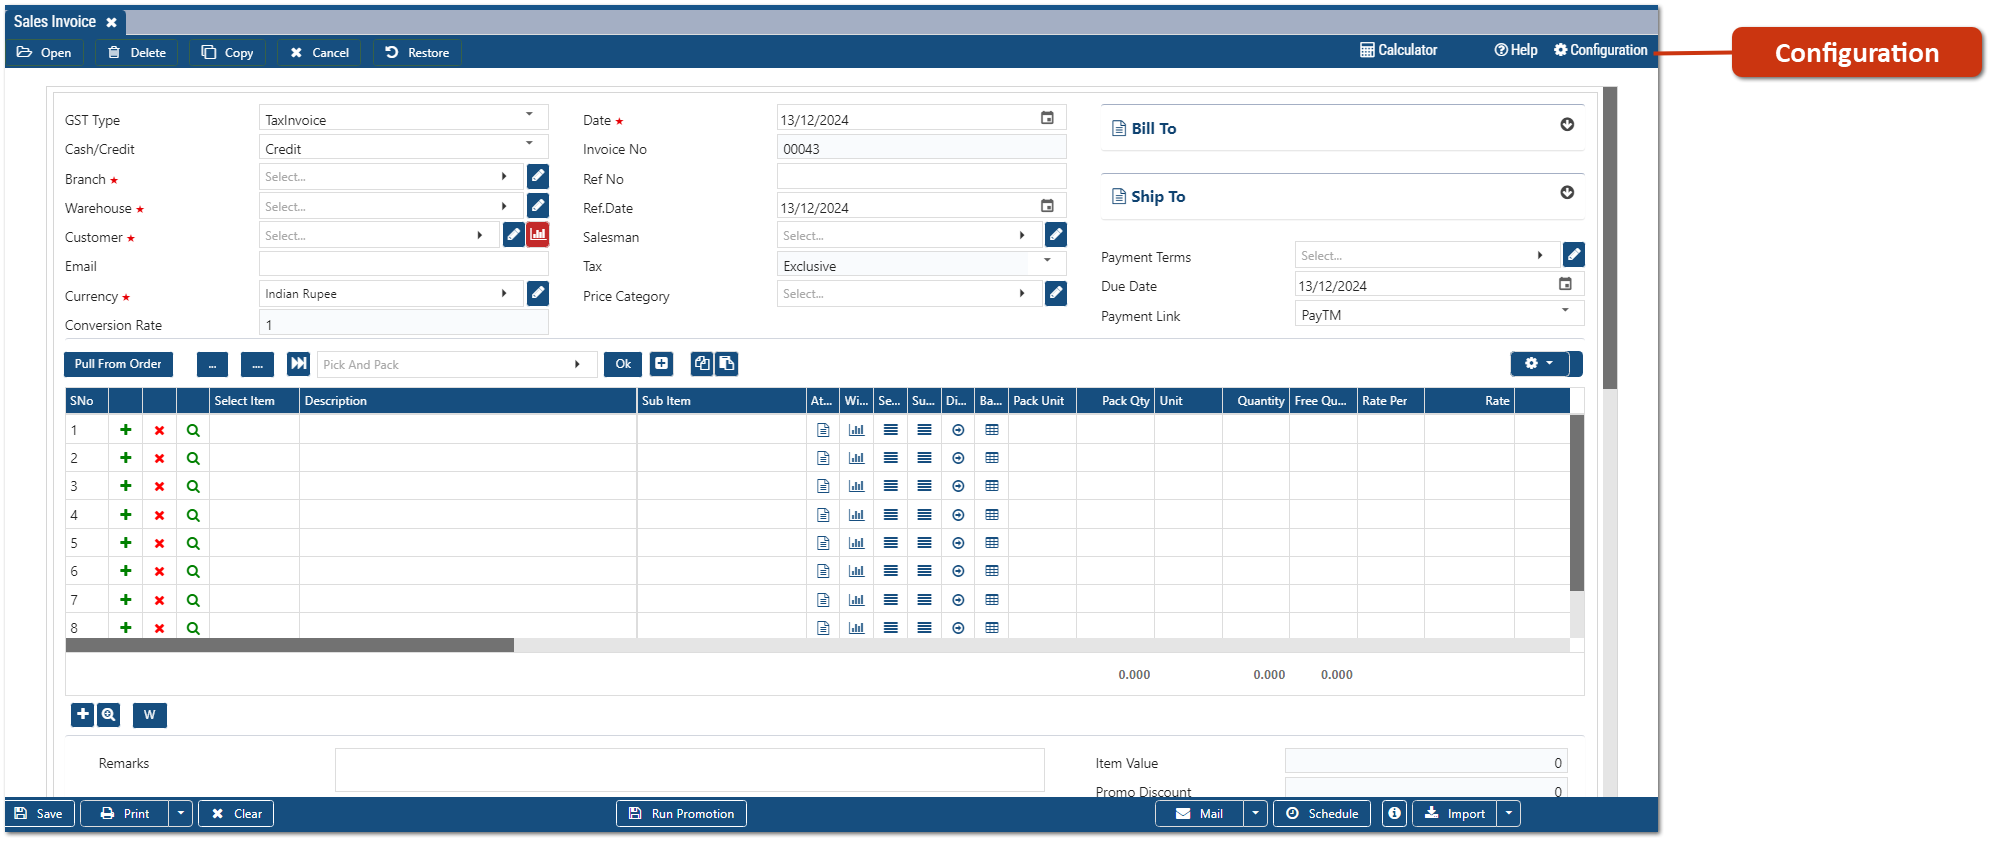
Task: Click the Cancel toolbar button
Action: (320, 52)
